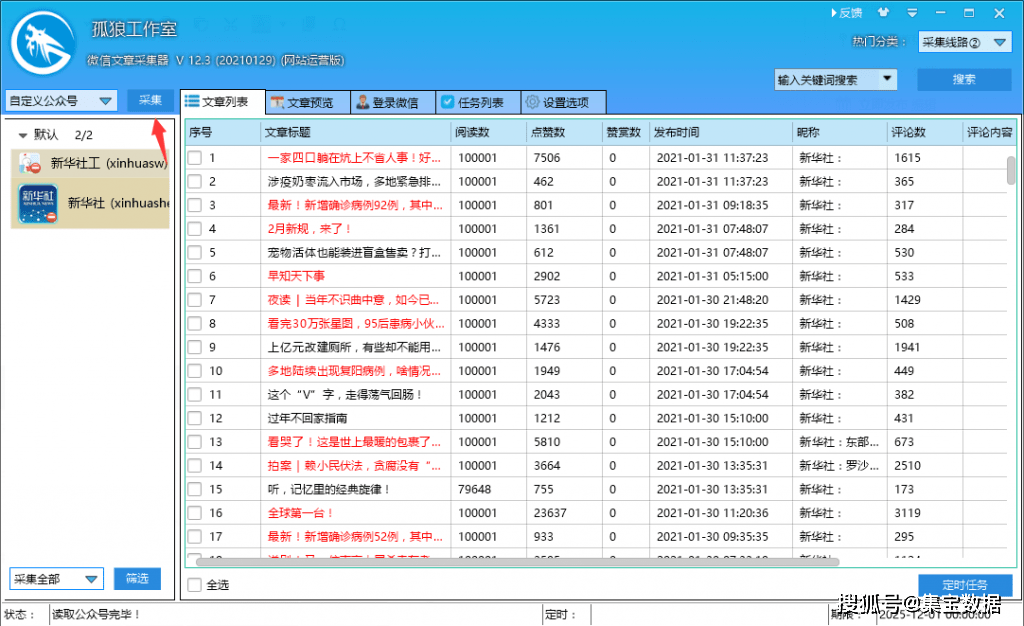Click the 新华社 account avatar thumbnail

pyautogui.click(x=38, y=204)
